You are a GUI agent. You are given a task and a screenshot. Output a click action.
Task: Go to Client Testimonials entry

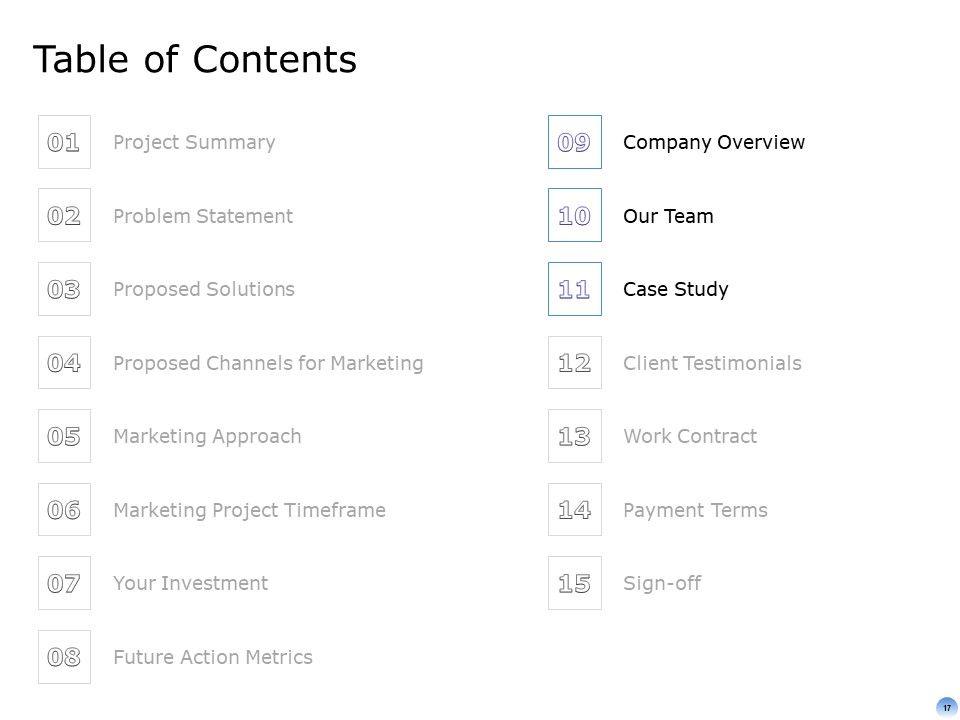pyautogui.click(x=712, y=363)
